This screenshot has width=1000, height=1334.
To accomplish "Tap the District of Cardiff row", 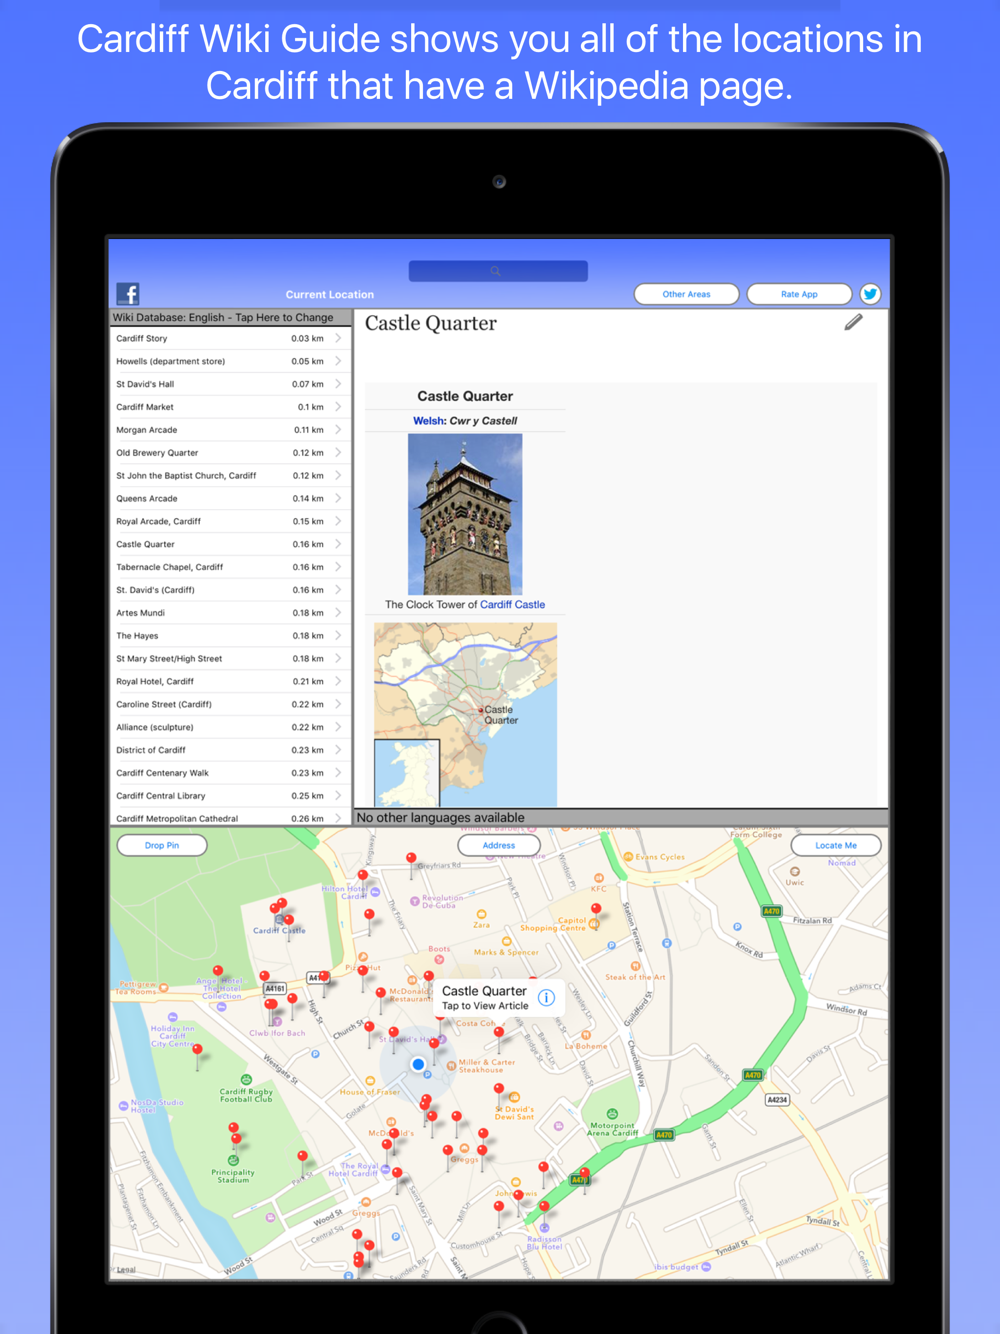I will [230, 750].
